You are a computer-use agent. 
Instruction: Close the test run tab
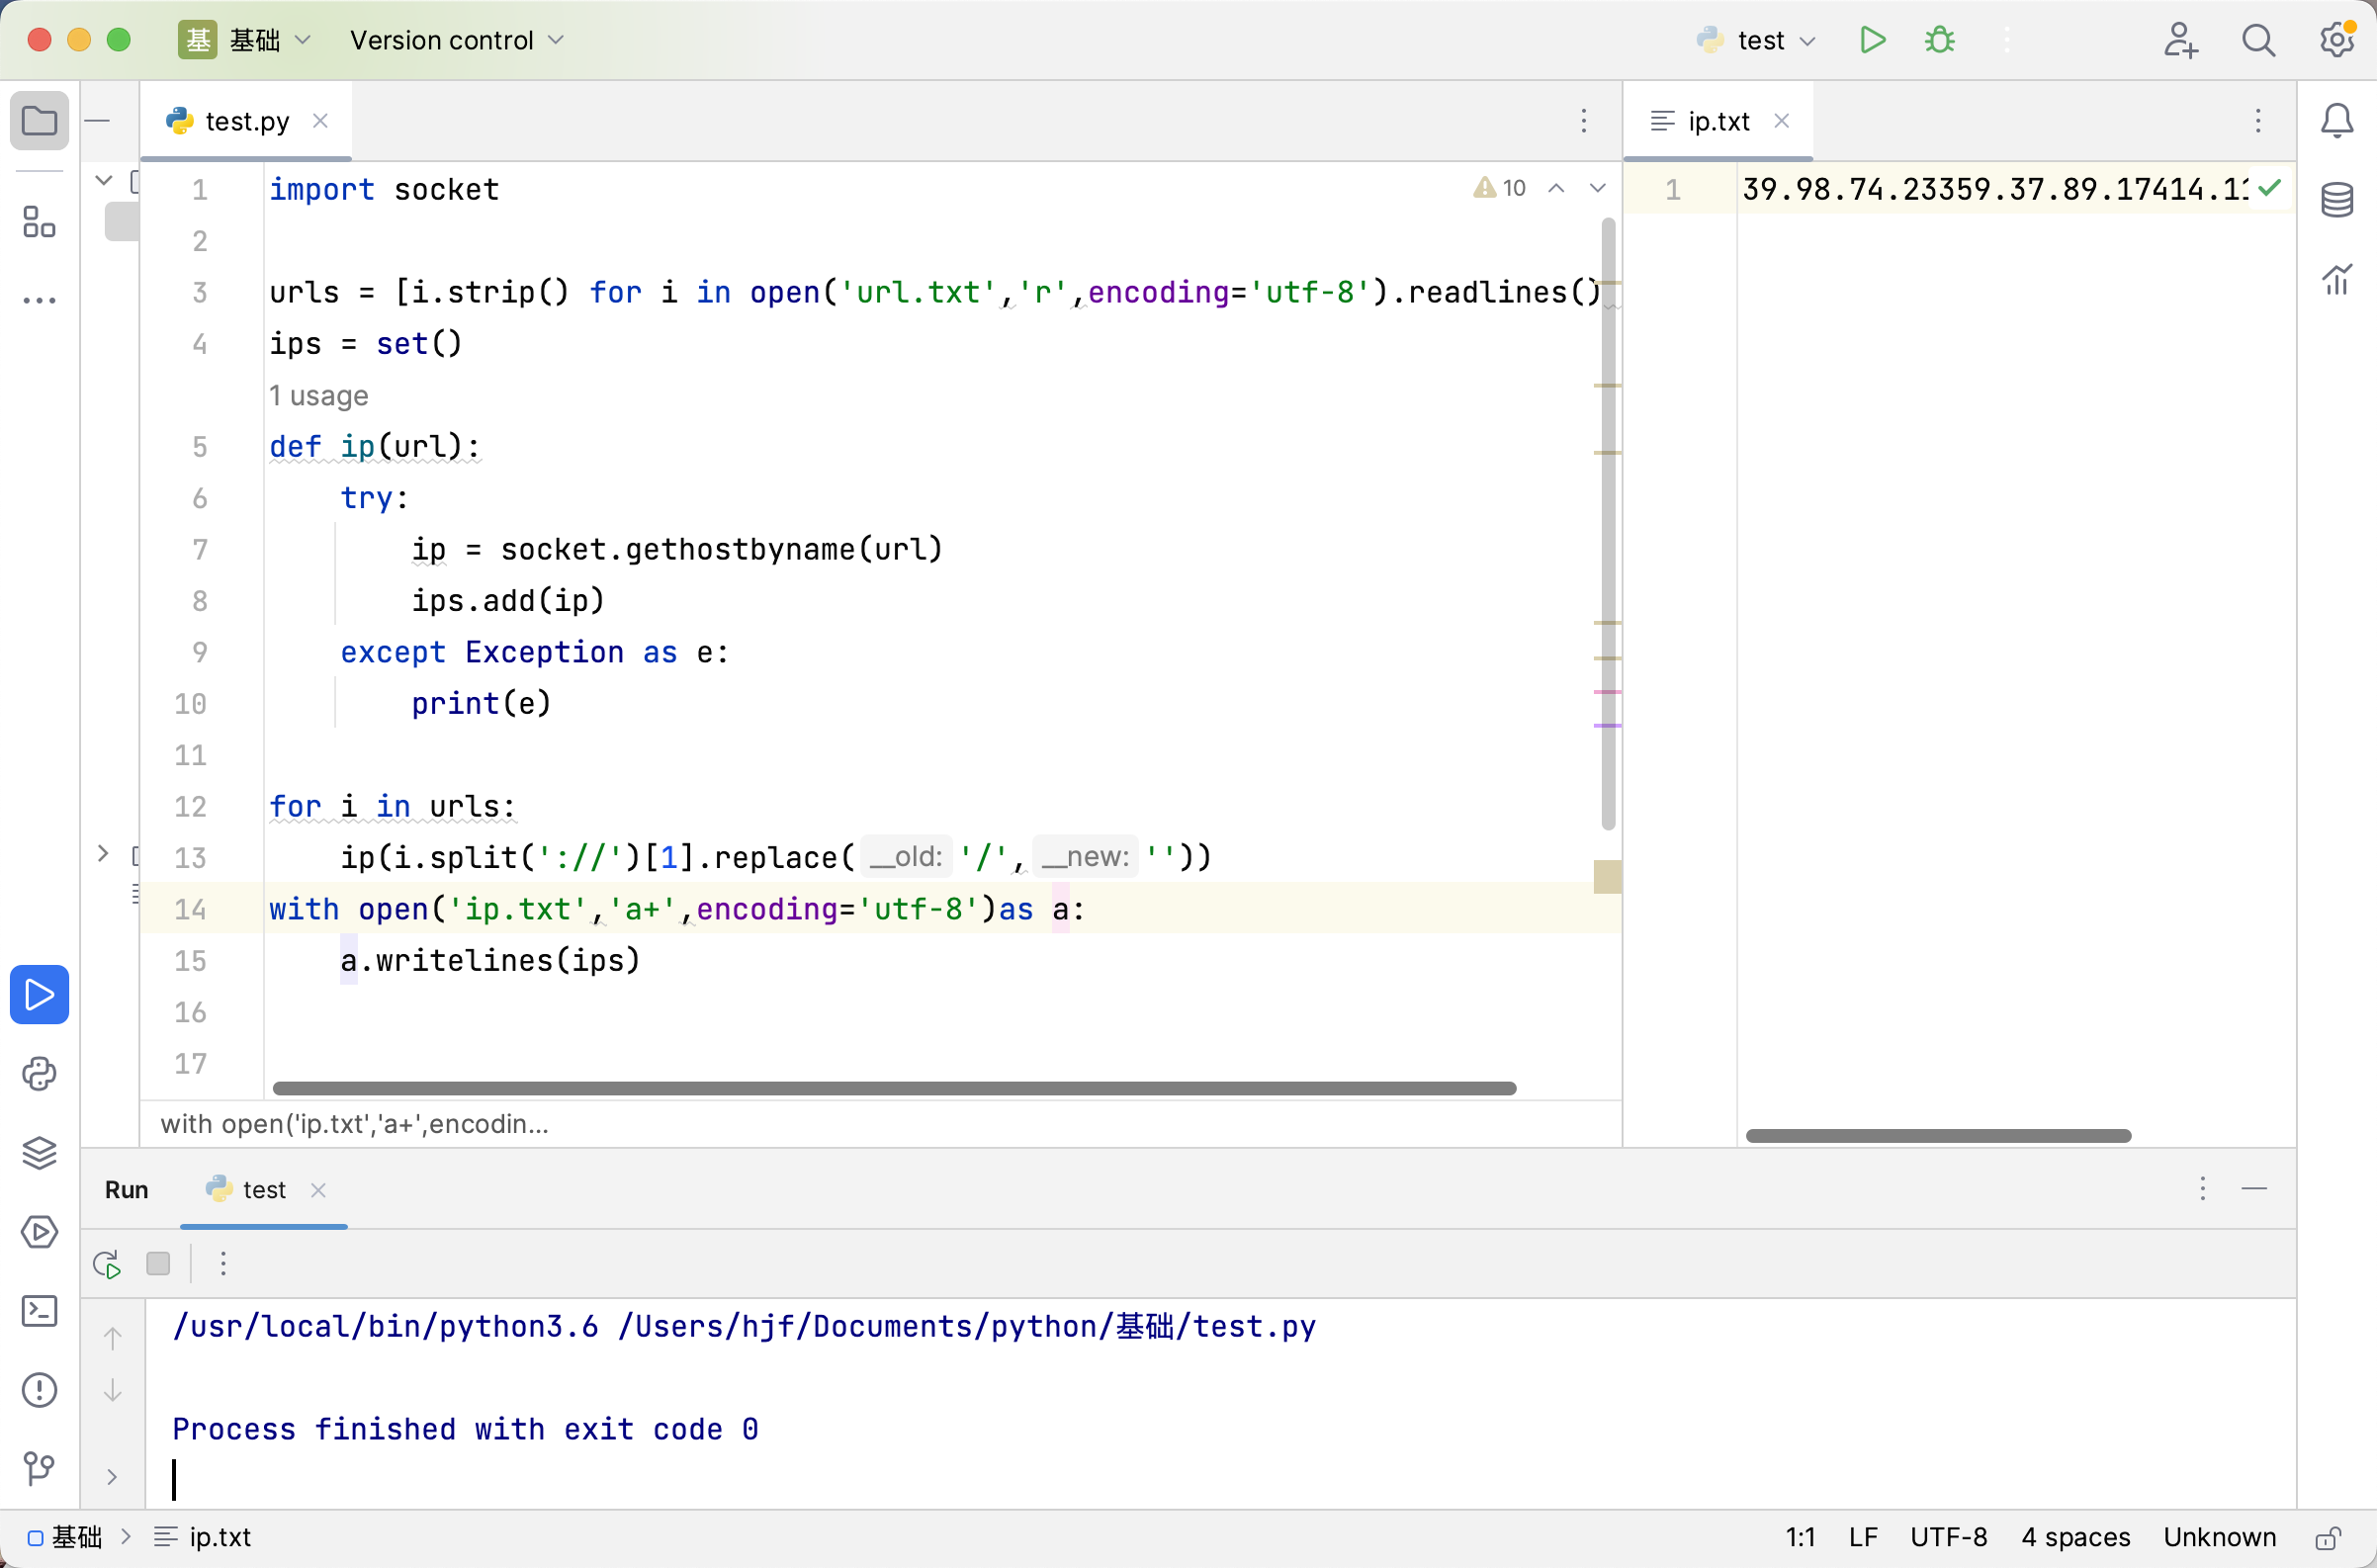point(318,1189)
